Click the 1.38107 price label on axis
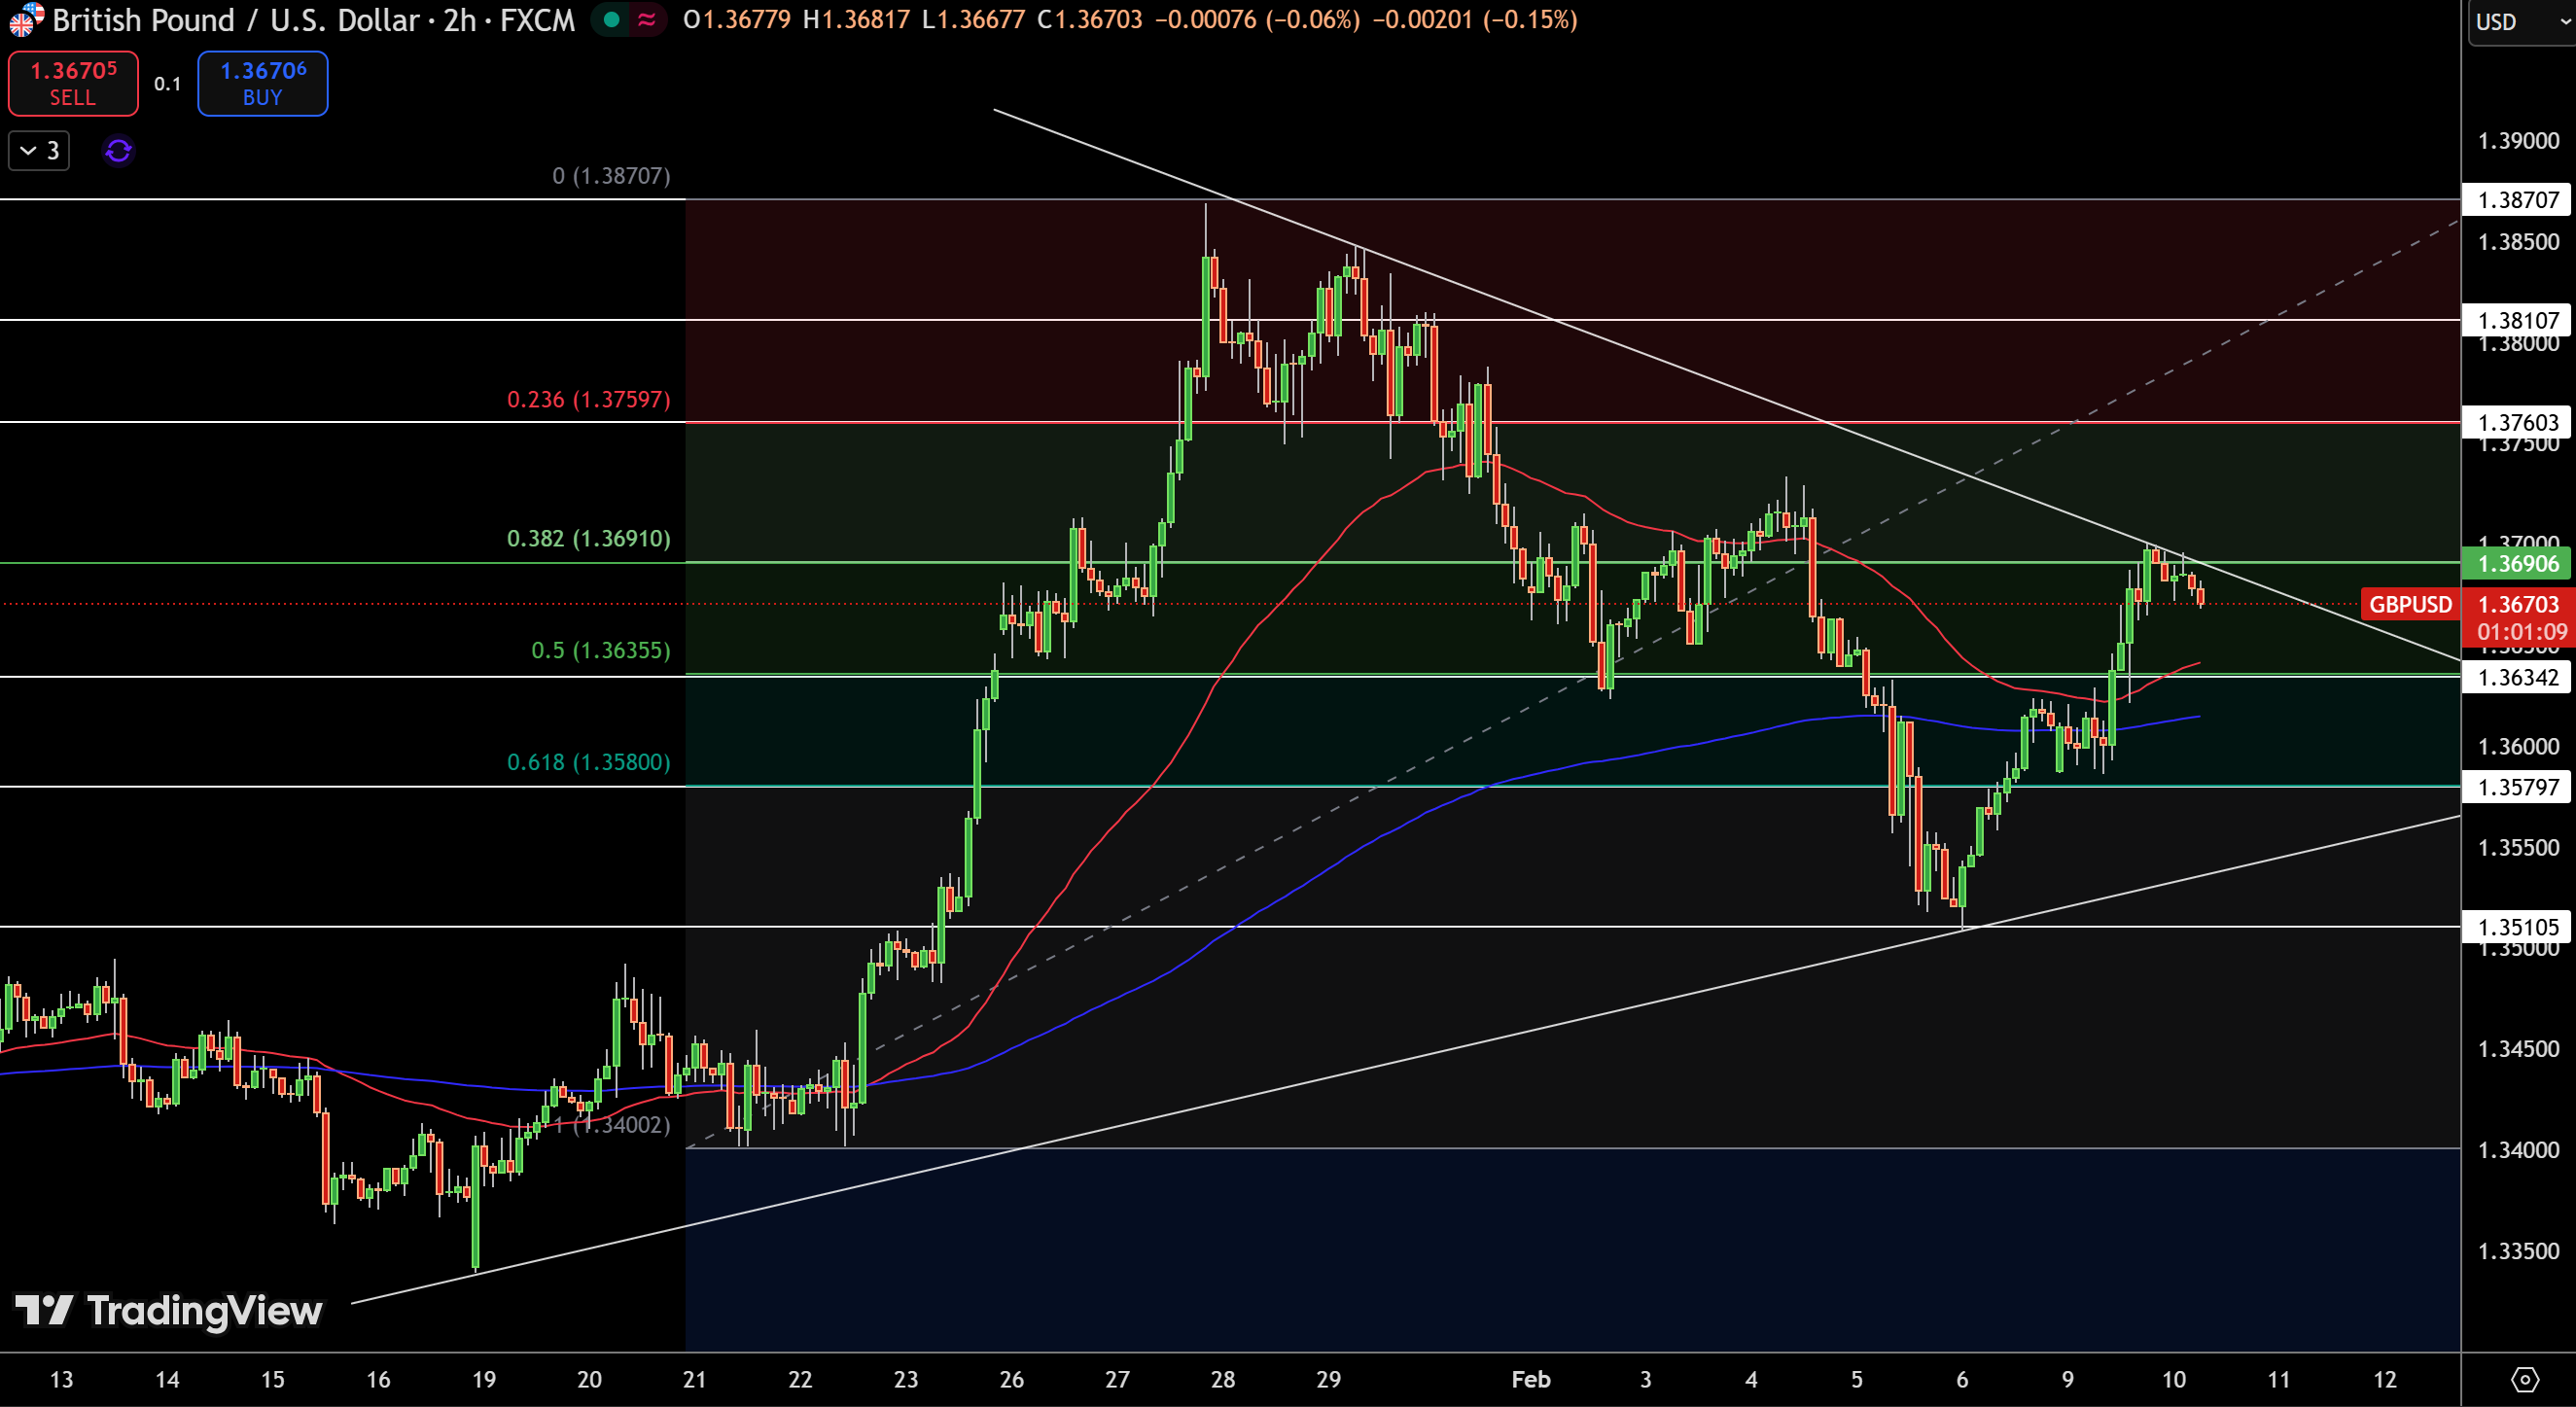 click(x=2518, y=320)
